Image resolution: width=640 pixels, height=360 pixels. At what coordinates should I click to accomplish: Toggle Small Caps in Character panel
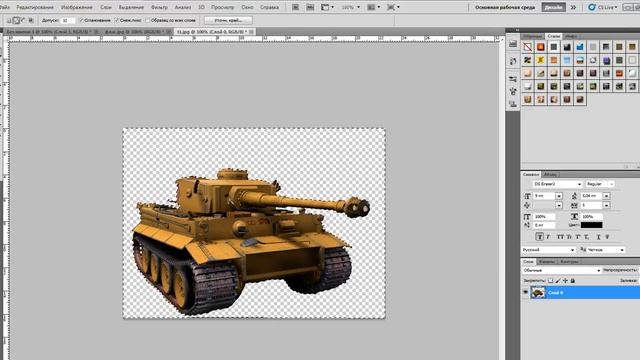coord(569,237)
